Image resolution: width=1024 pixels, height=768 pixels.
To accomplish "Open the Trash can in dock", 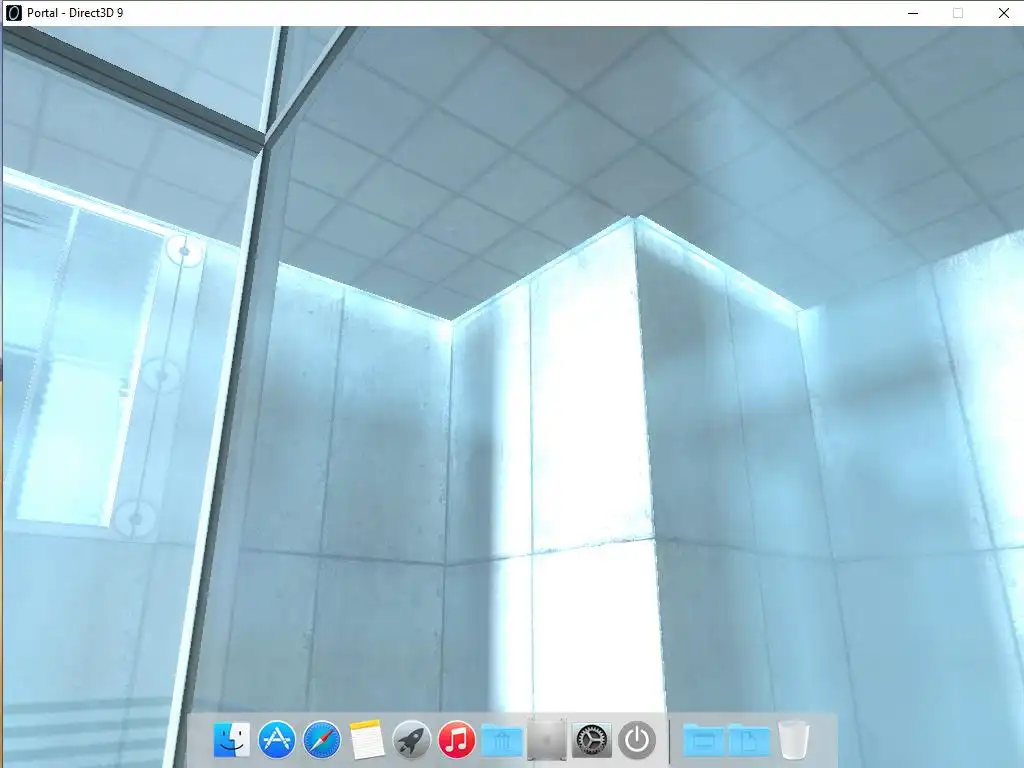I will click(x=793, y=740).
